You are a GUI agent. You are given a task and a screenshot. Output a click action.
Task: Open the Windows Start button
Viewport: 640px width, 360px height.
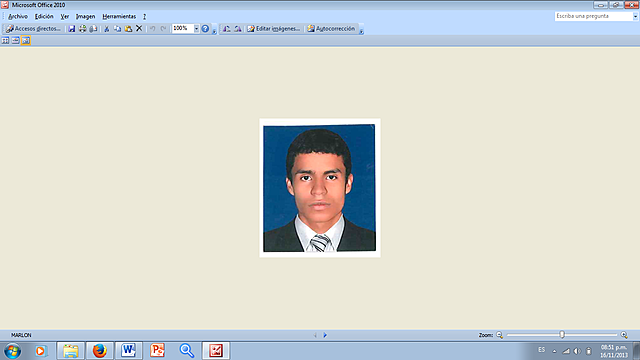click(13, 351)
